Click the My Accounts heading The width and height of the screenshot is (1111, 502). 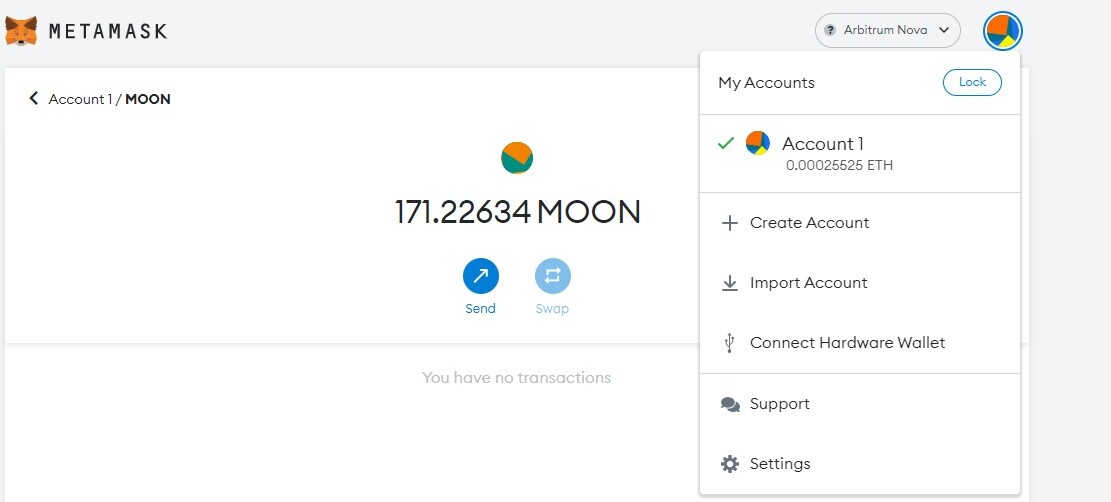[767, 83]
